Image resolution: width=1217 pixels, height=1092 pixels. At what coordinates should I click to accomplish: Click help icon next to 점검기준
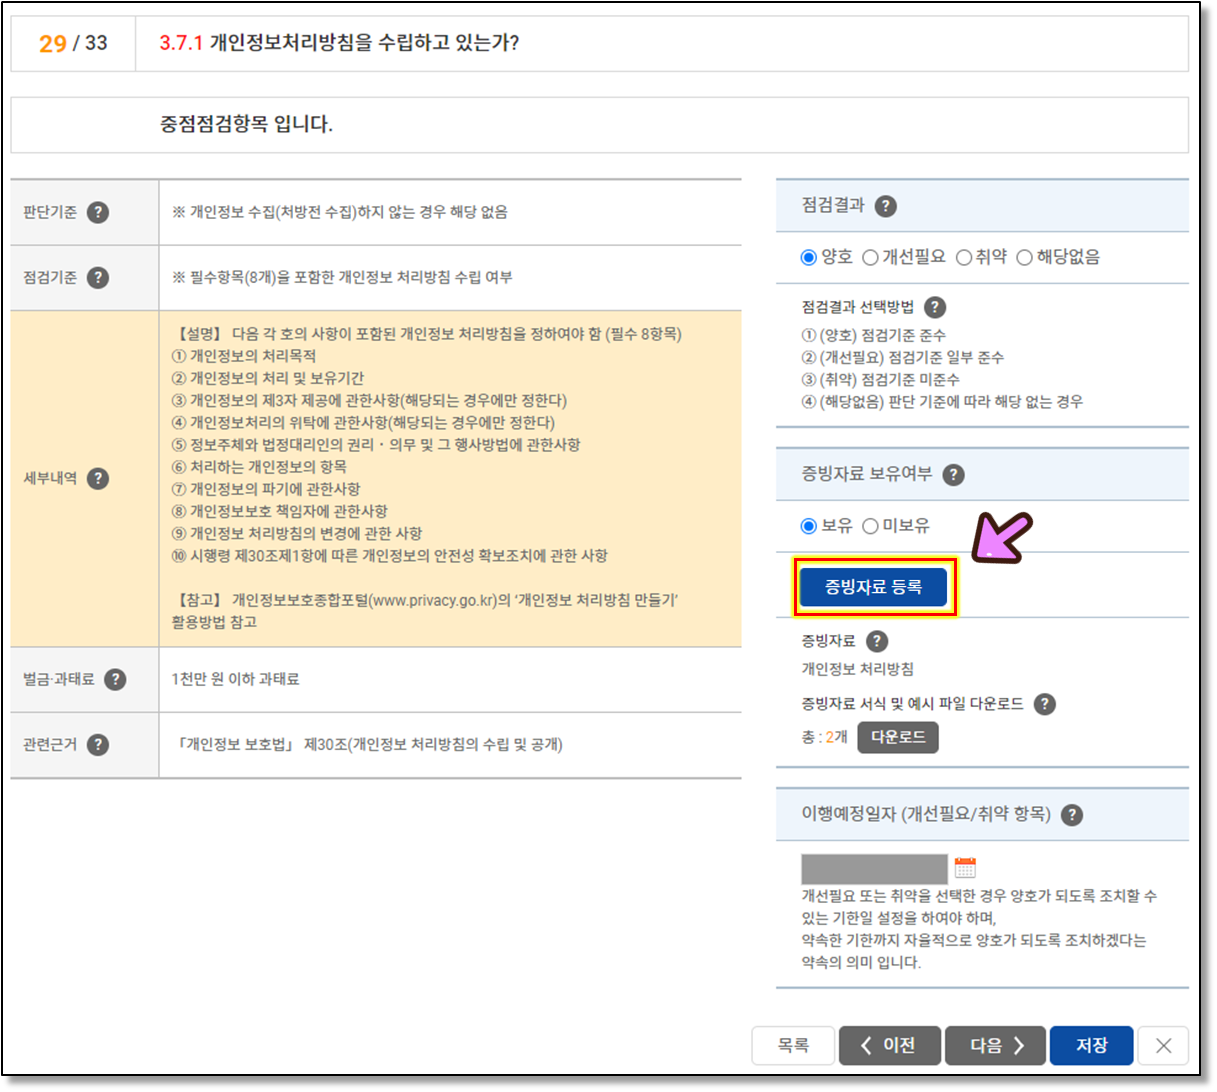(x=98, y=277)
